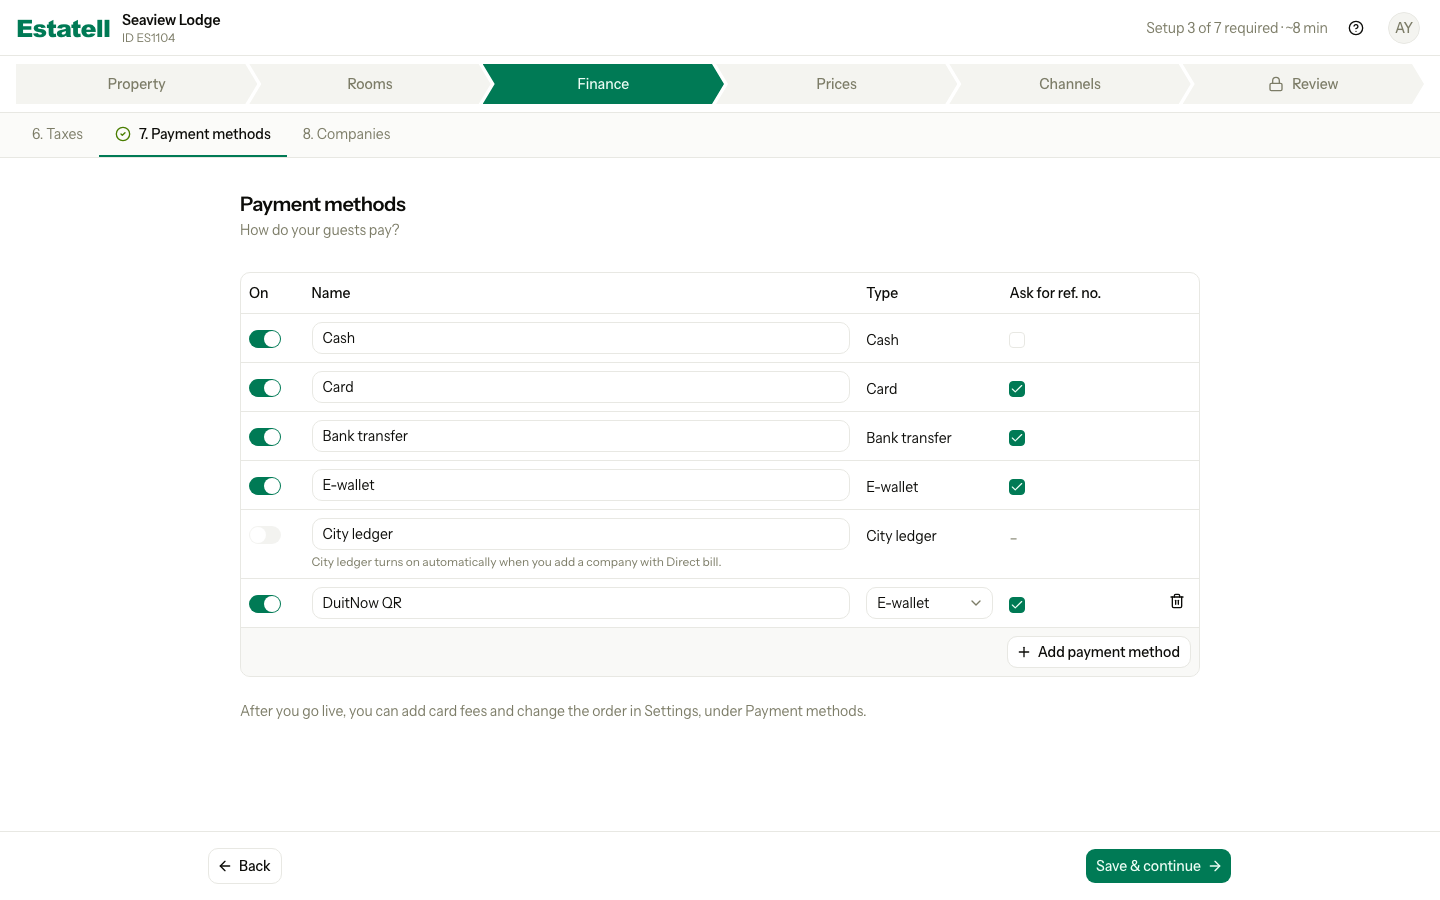Click the Ask for ref. no. header

pyautogui.click(x=1055, y=293)
